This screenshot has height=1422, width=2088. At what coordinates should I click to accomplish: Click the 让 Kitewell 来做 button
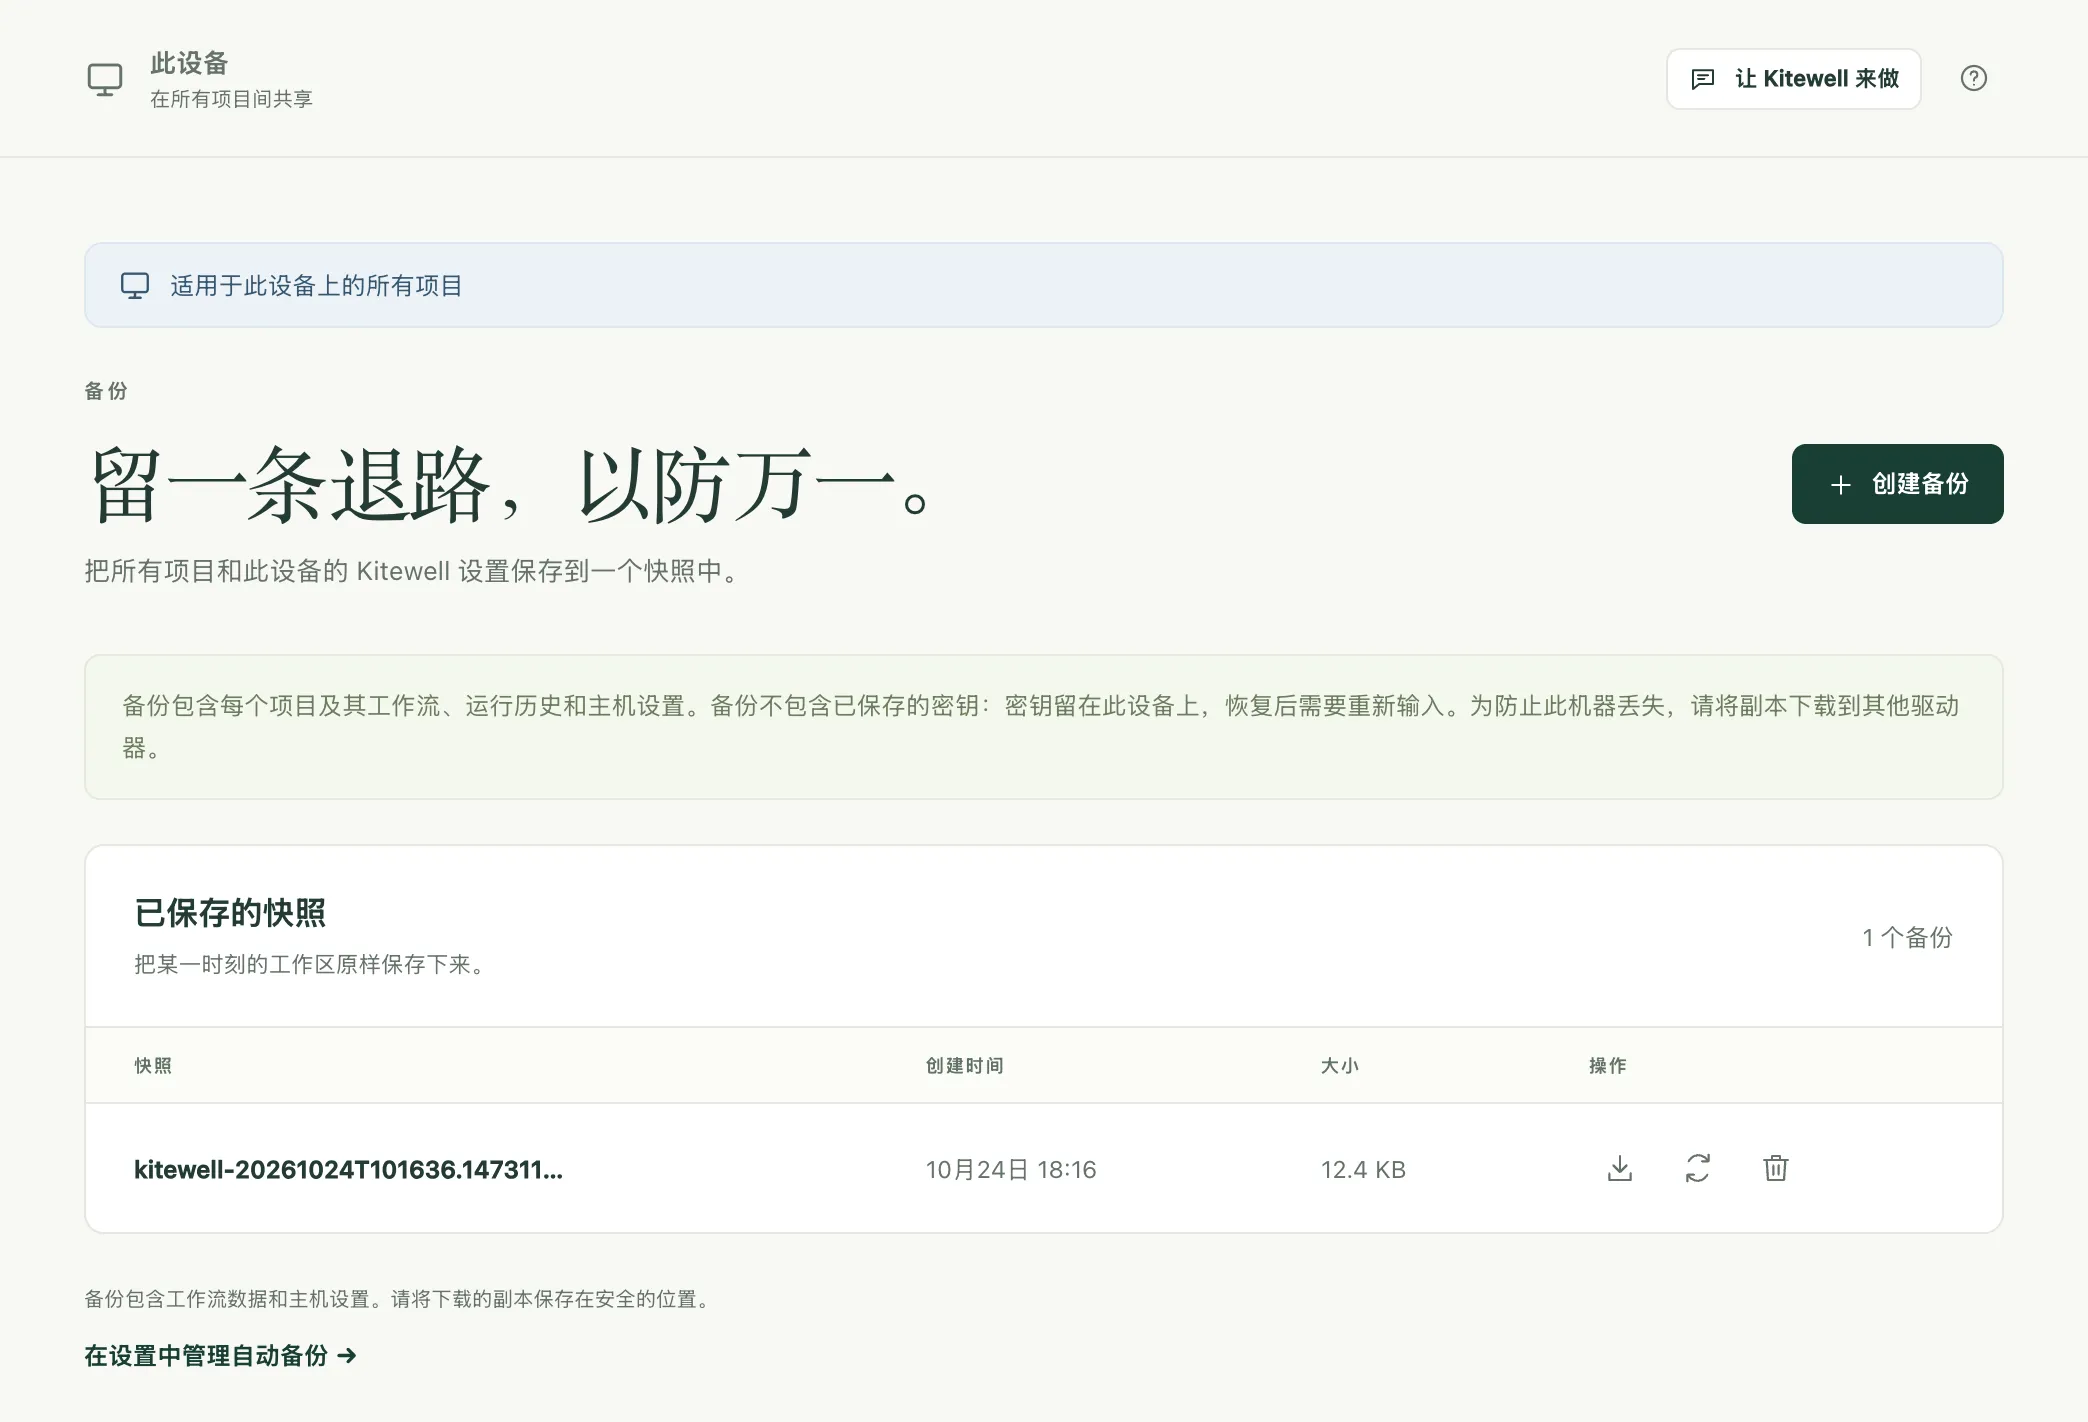(1794, 79)
